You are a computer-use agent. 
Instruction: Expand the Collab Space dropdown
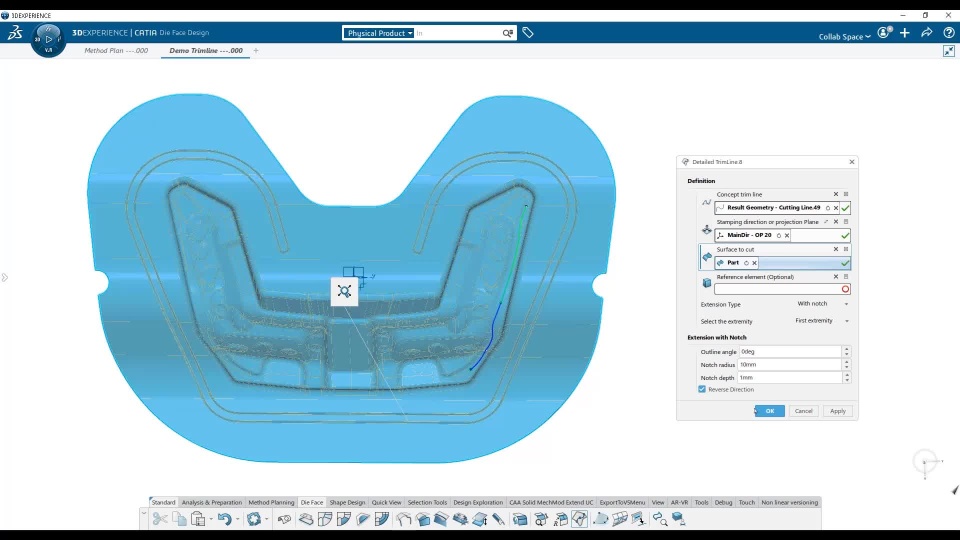point(844,37)
